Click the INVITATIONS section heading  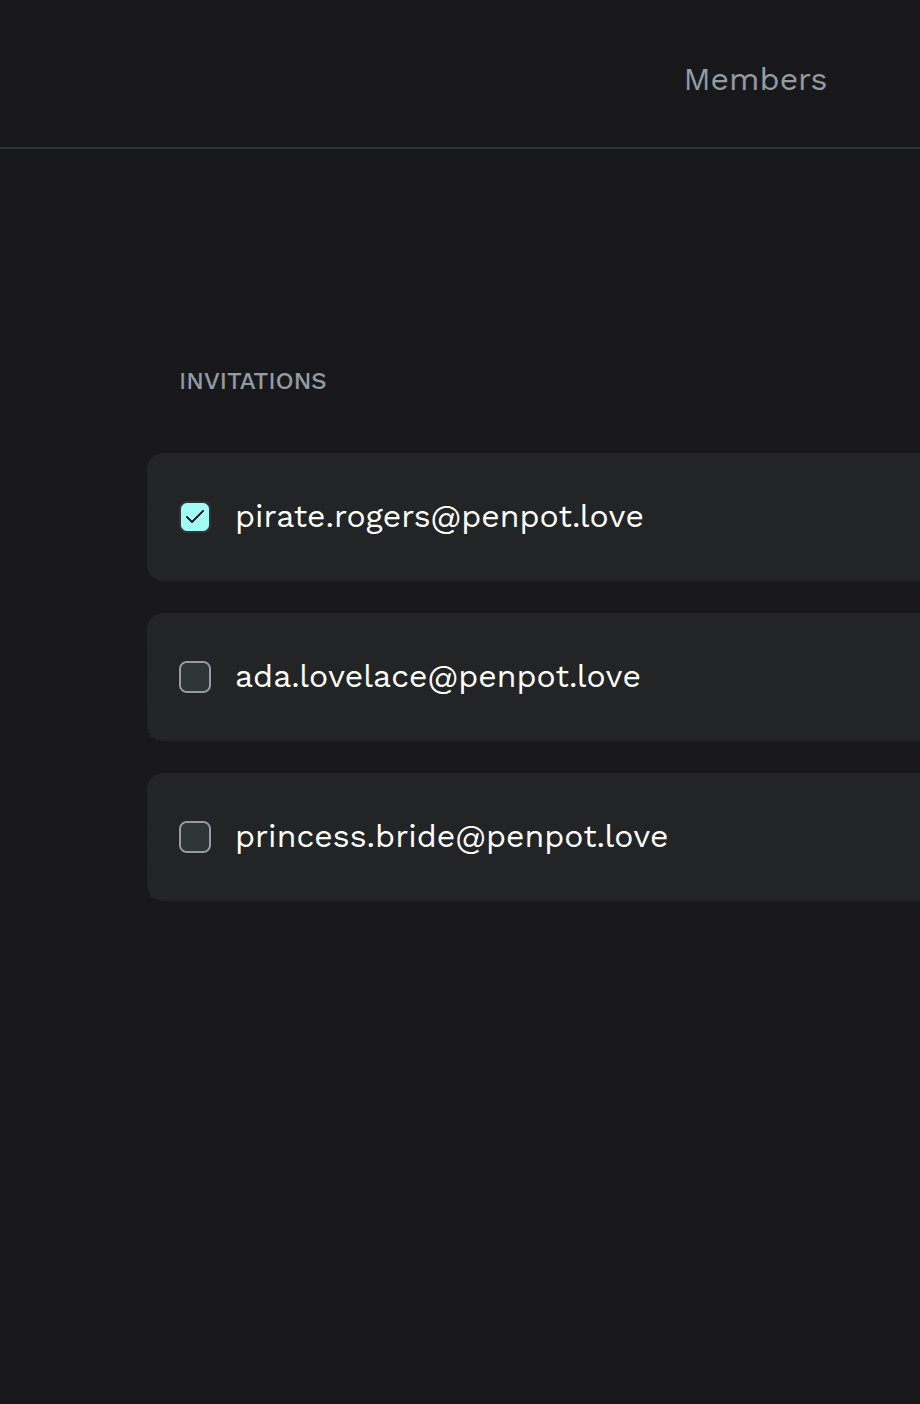pos(253,381)
